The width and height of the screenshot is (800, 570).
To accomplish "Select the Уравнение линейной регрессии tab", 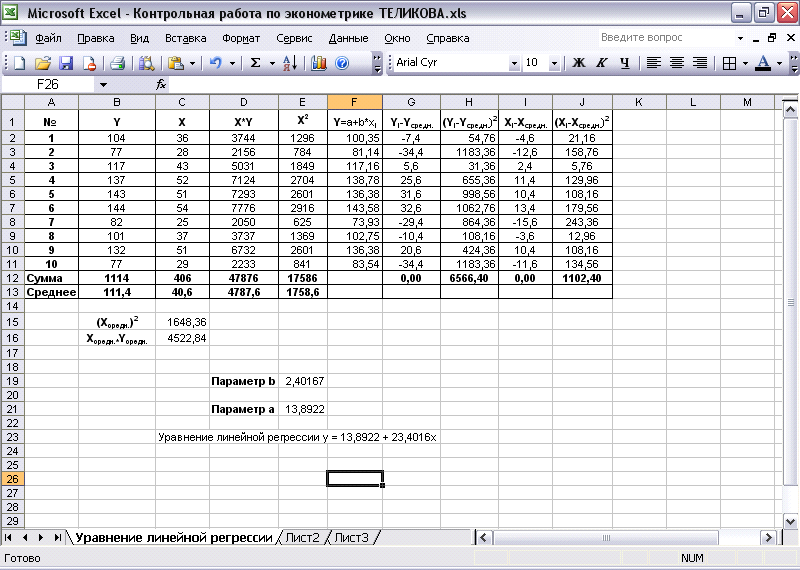I will pyautogui.click(x=174, y=537).
